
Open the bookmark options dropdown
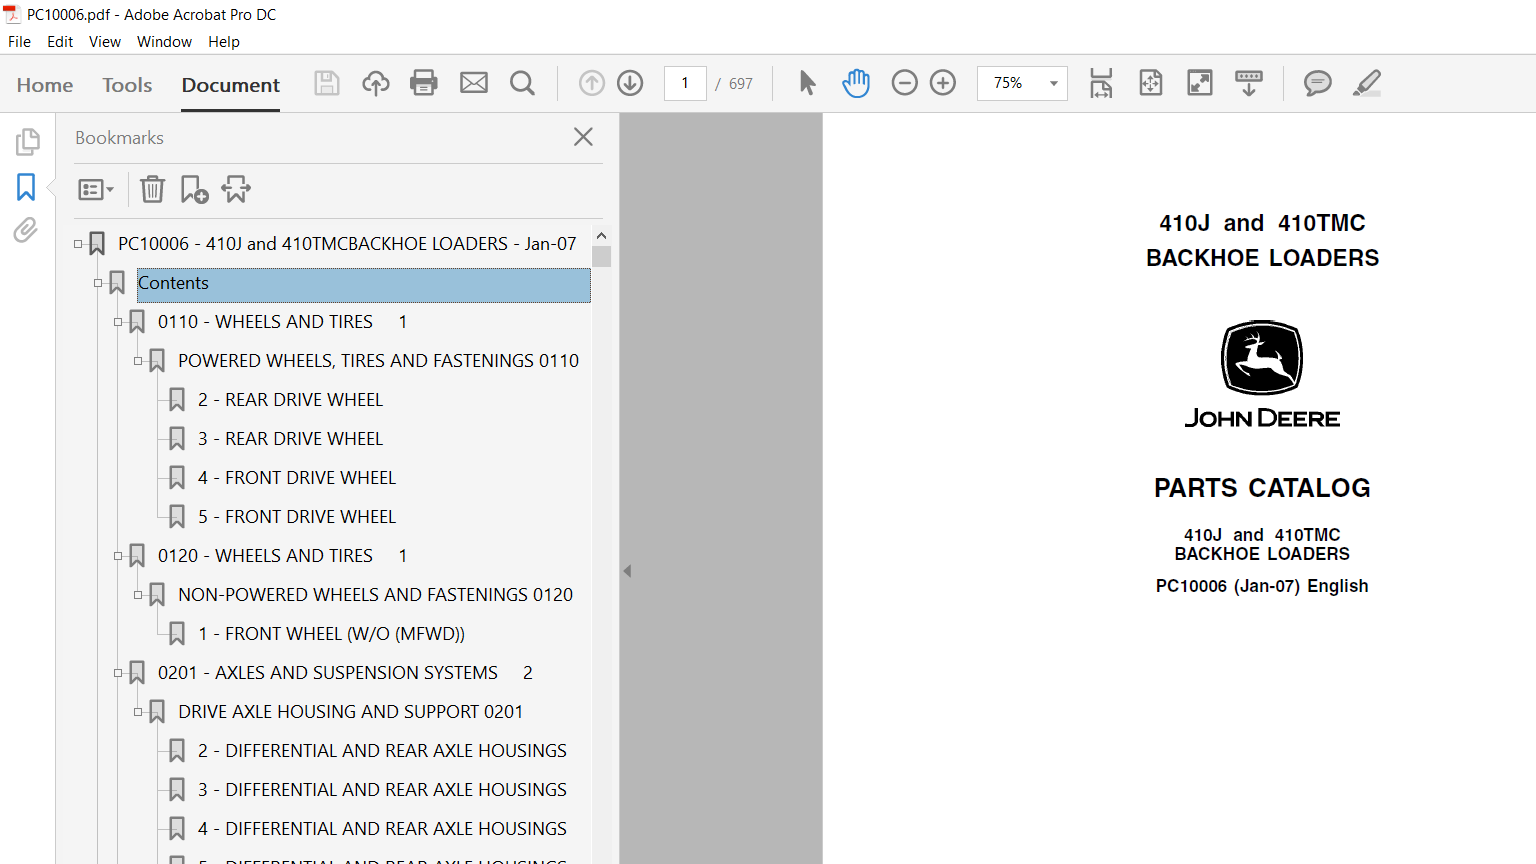[x=96, y=189]
